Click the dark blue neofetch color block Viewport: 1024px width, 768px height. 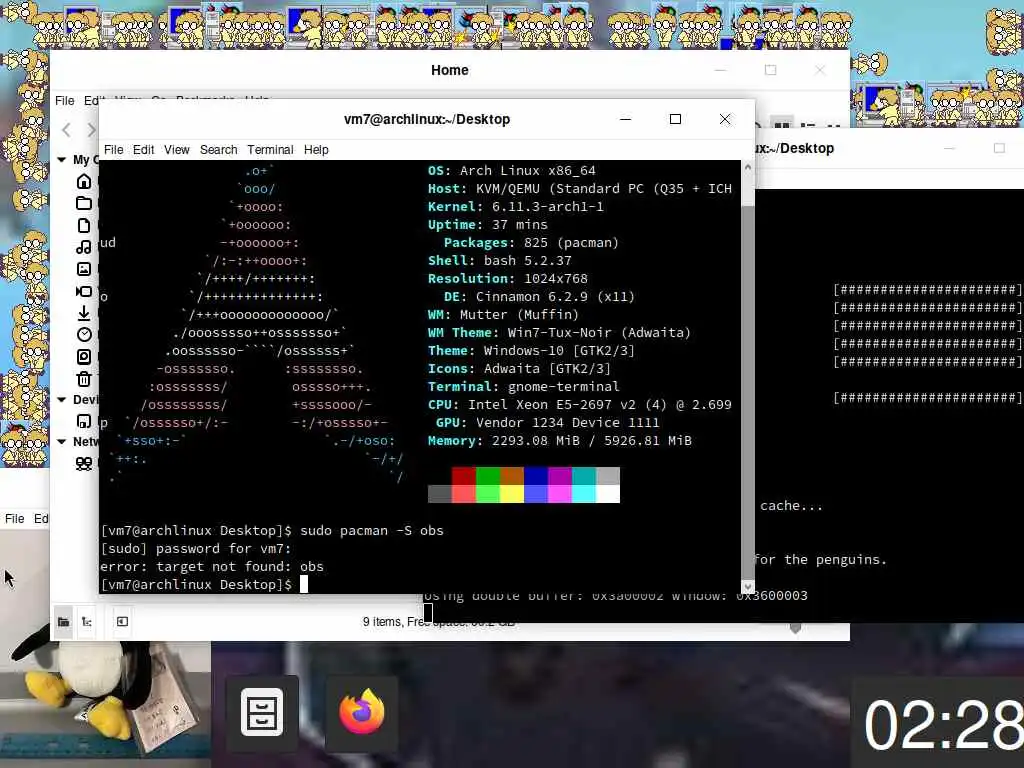pyautogui.click(x=536, y=475)
